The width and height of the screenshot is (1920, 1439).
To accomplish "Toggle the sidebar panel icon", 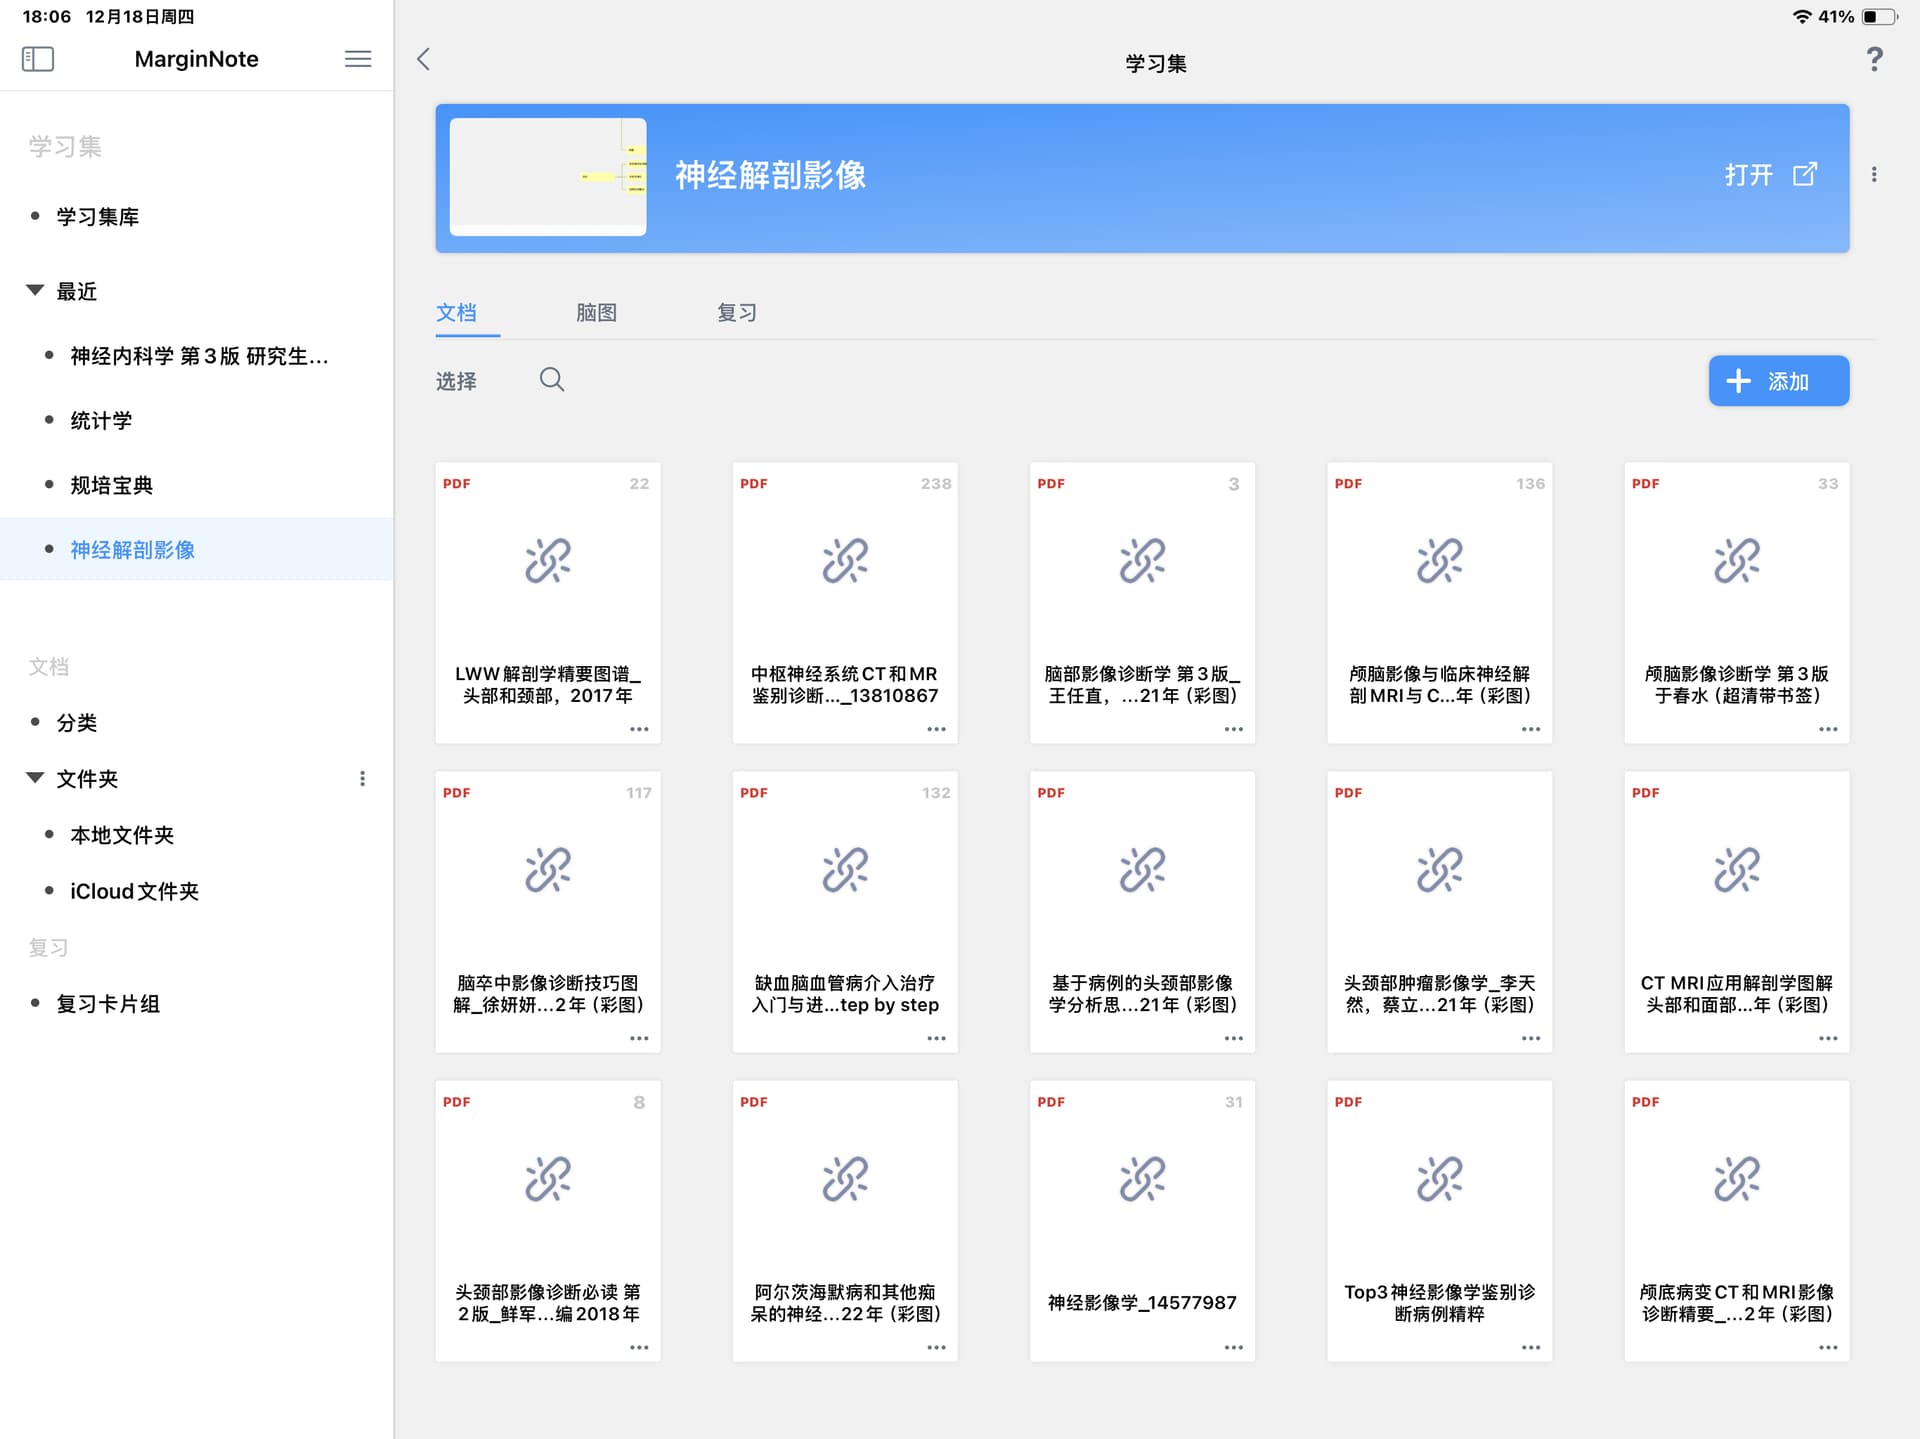I will pos(38,59).
